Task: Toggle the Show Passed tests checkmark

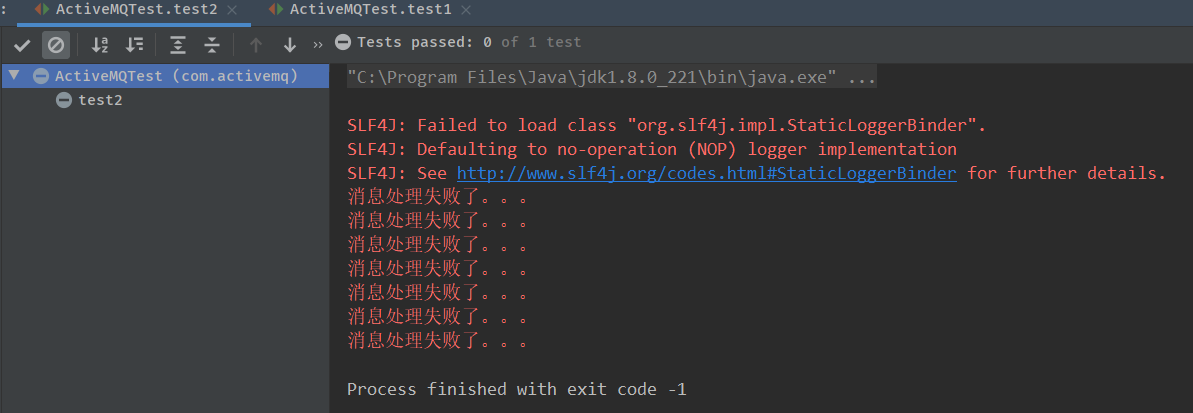Action: (22, 45)
